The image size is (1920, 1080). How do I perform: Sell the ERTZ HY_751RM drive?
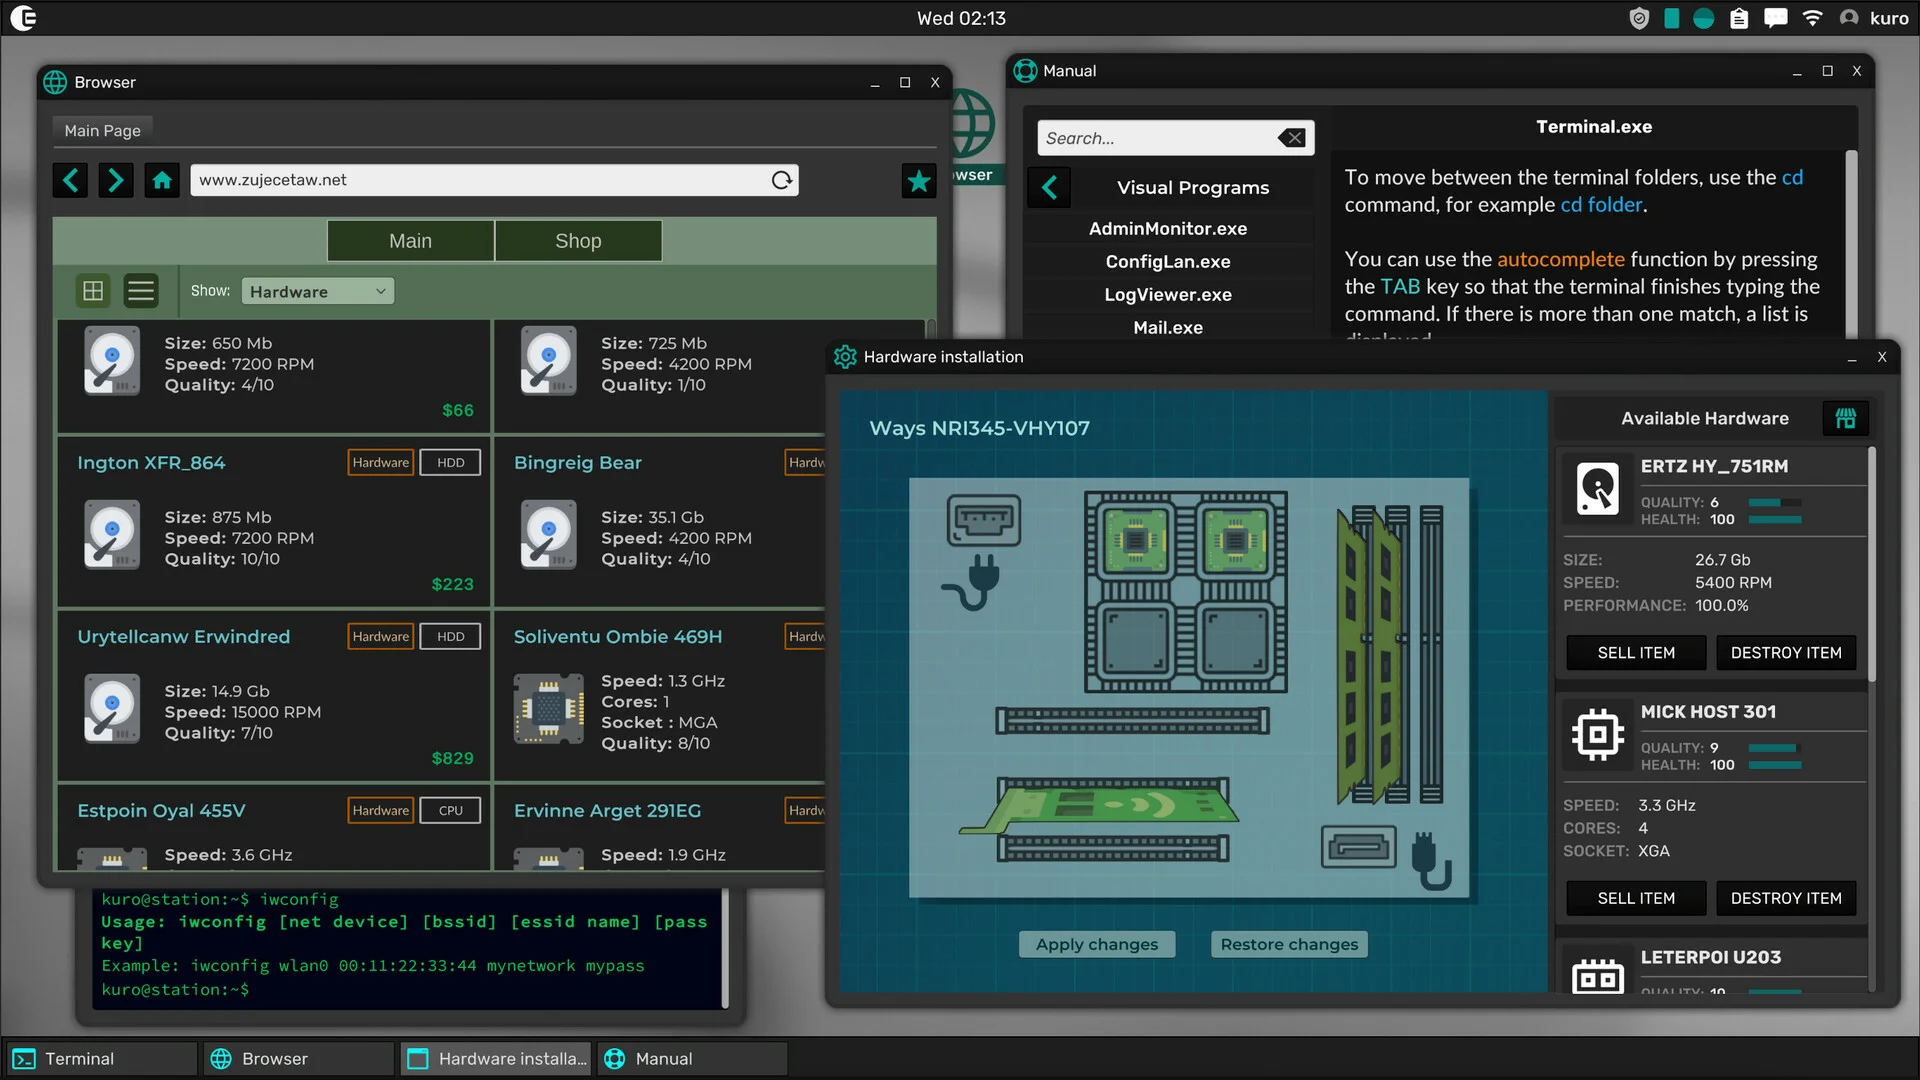pyautogui.click(x=1635, y=652)
